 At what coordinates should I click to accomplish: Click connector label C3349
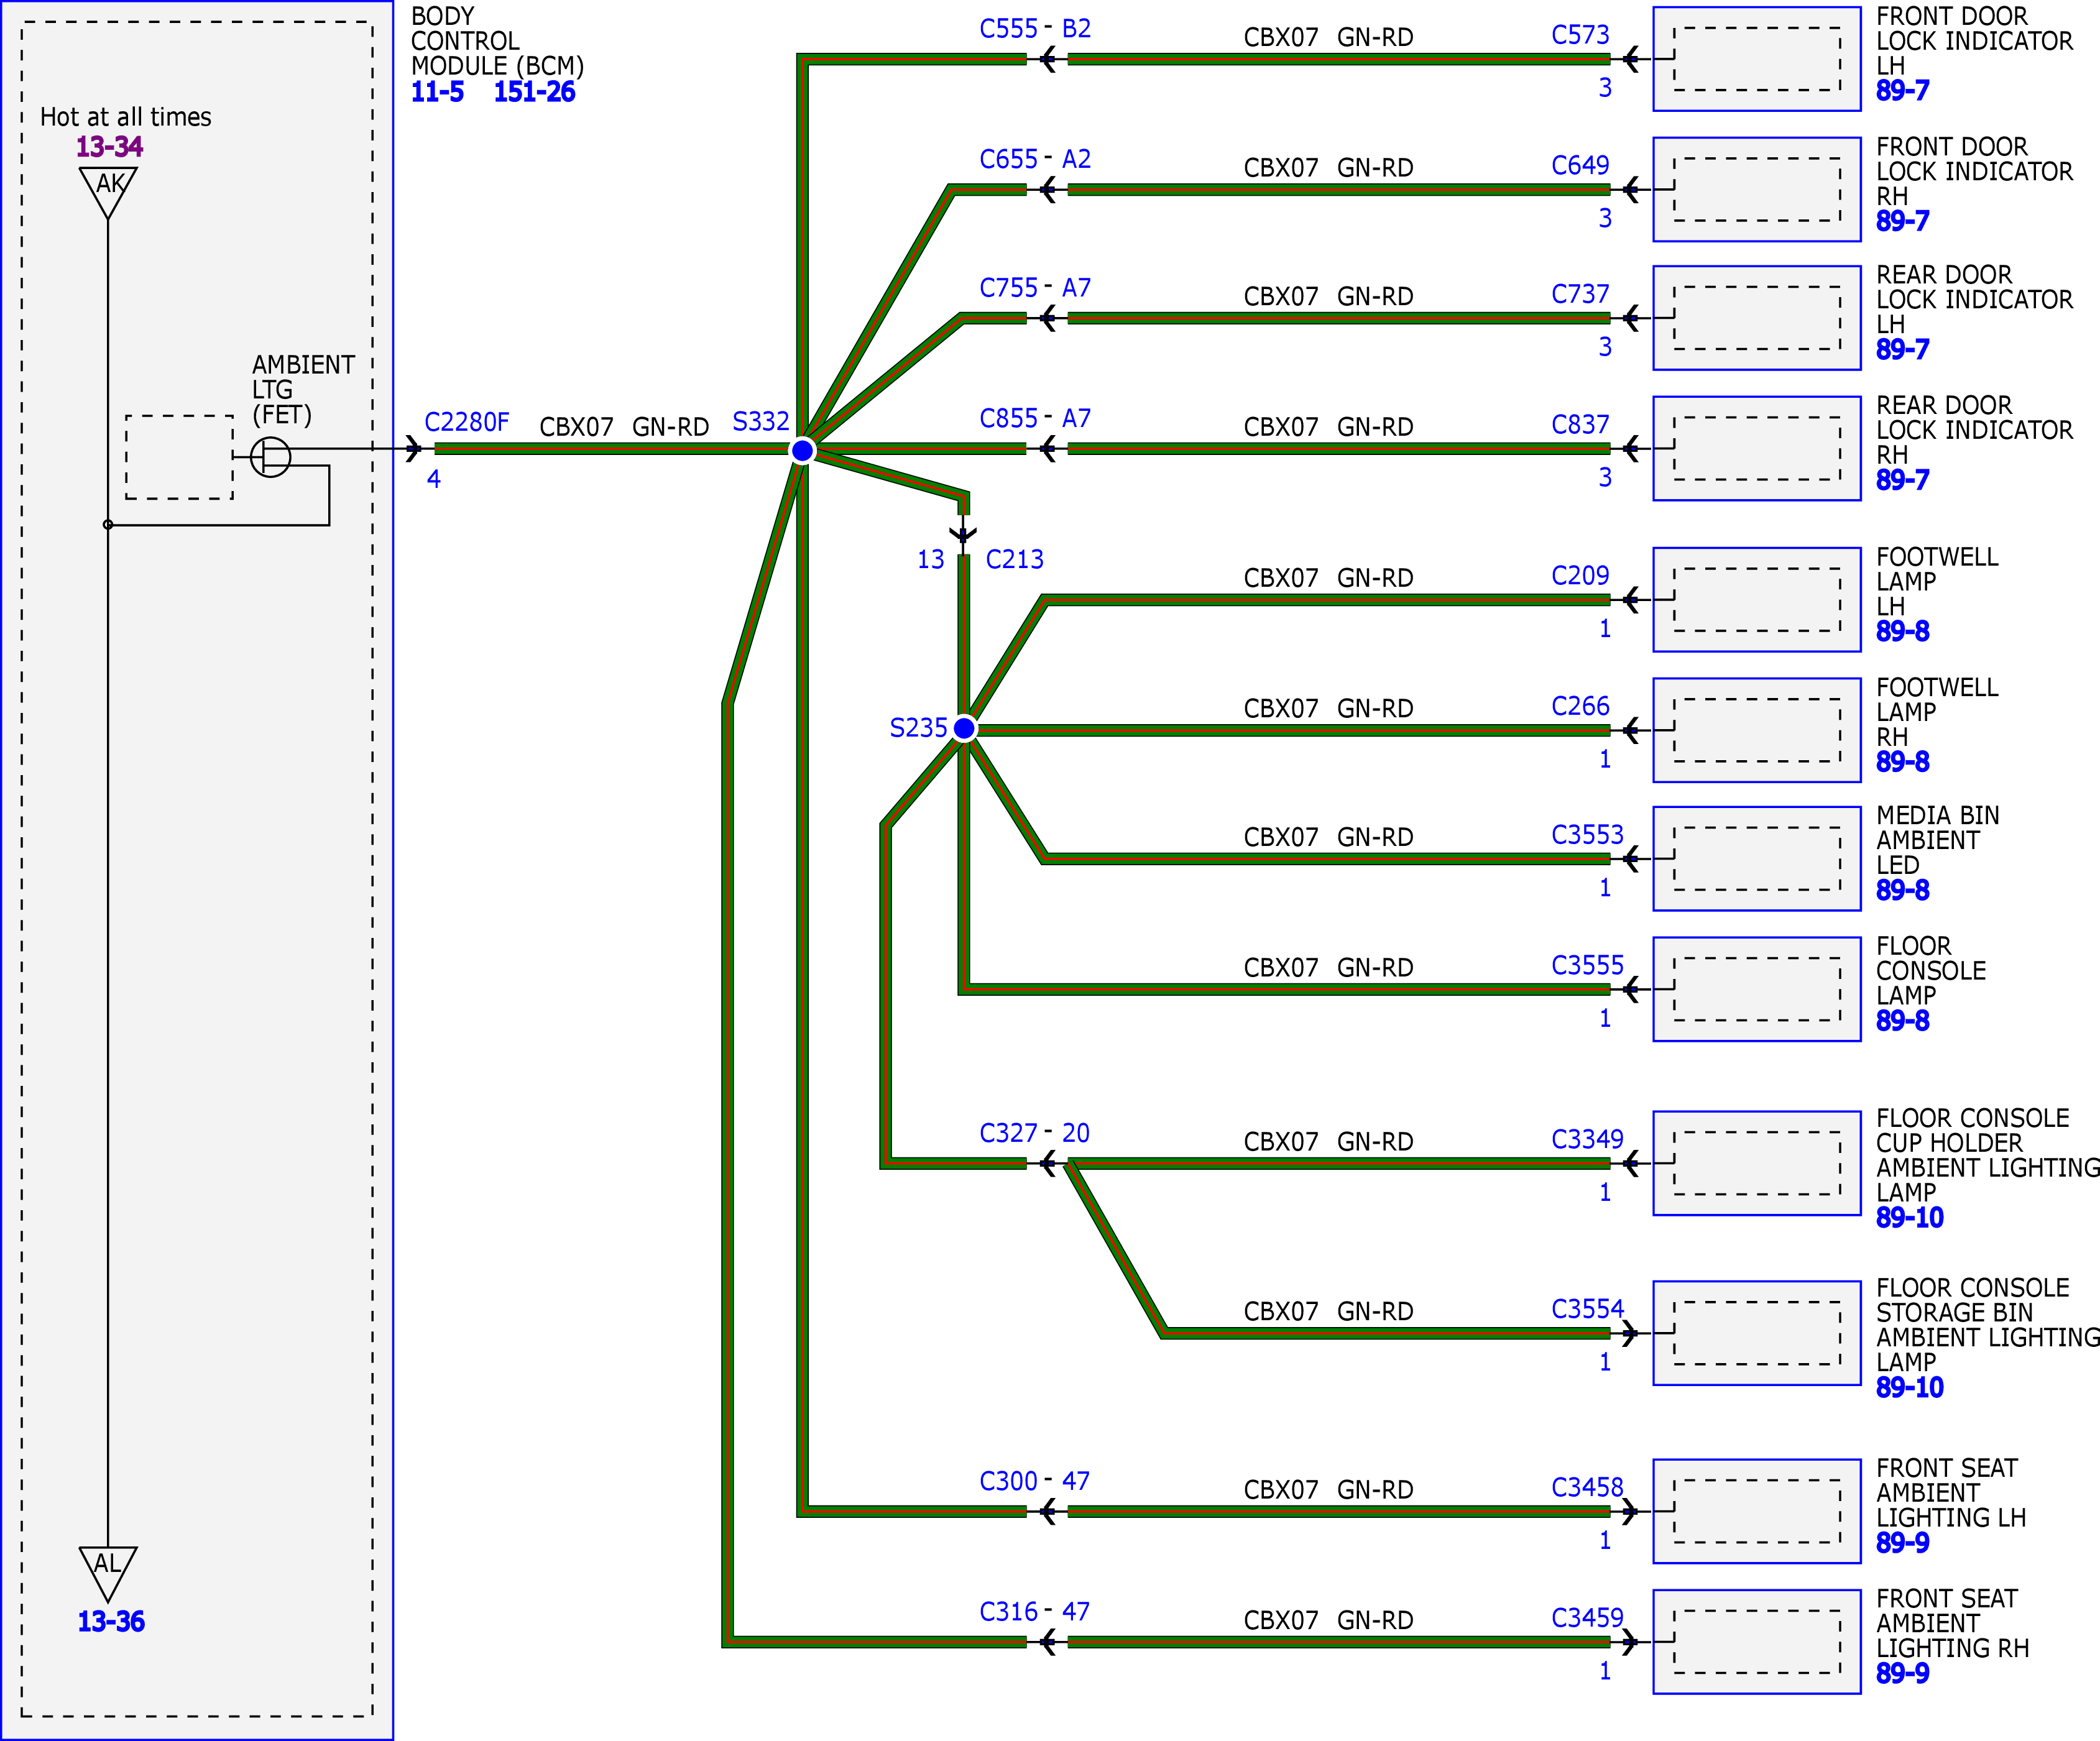(x=1587, y=1139)
